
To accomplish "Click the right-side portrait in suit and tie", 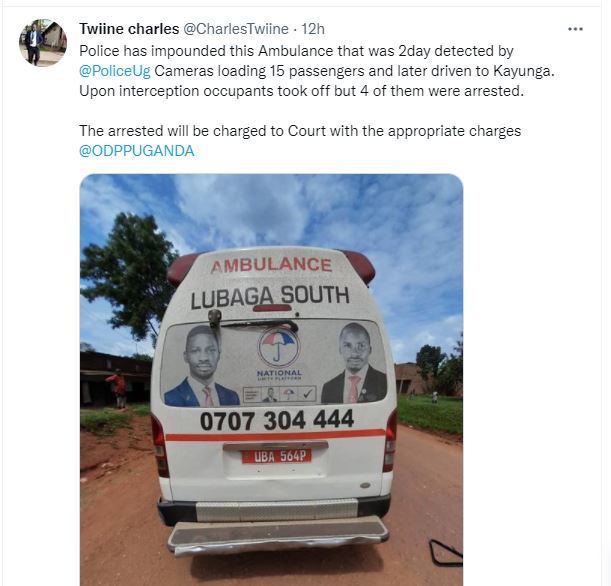I will [354, 363].
